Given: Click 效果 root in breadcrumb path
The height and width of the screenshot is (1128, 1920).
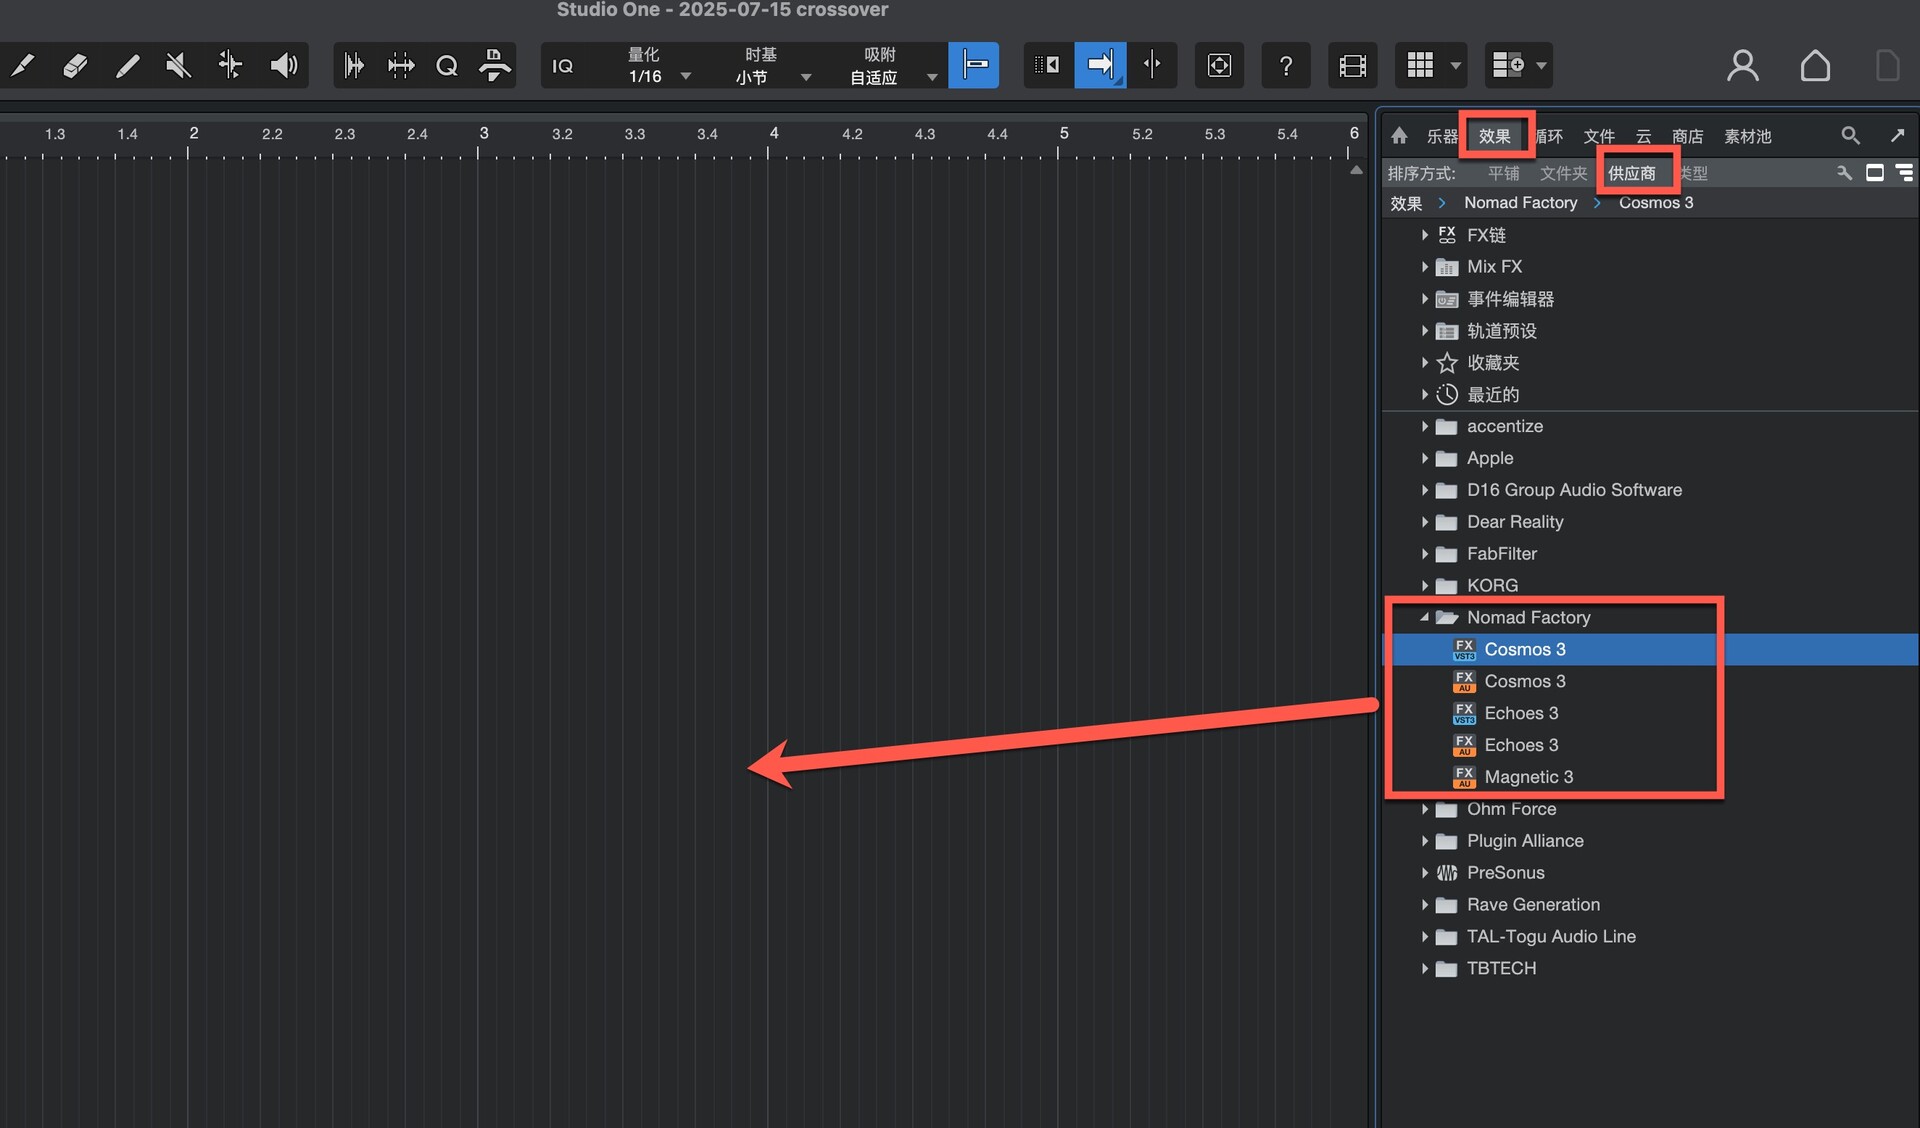Looking at the screenshot, I should (x=1406, y=203).
